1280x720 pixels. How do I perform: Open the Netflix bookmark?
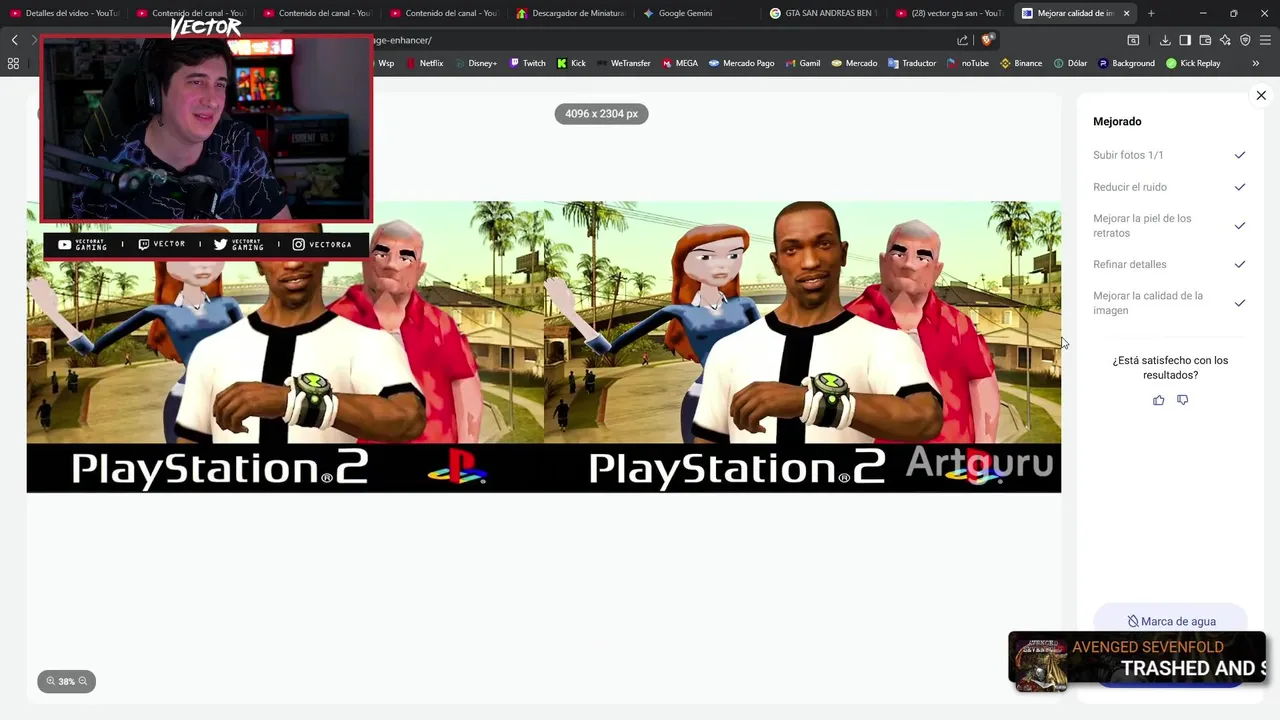pyautogui.click(x=425, y=63)
